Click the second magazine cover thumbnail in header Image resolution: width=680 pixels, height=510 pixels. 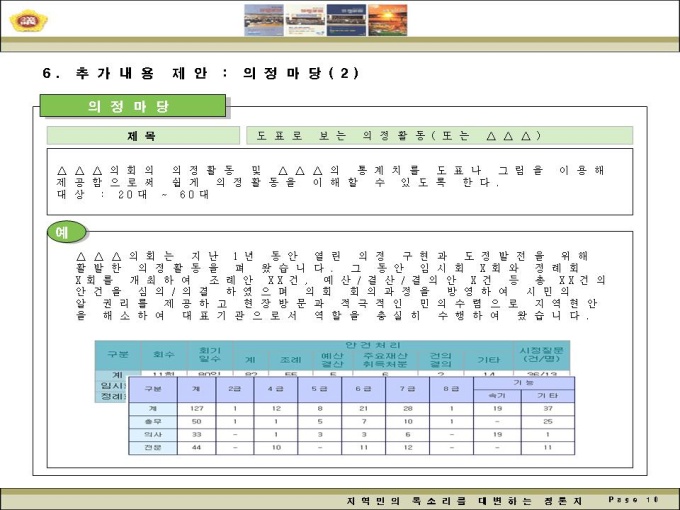[x=307, y=19]
